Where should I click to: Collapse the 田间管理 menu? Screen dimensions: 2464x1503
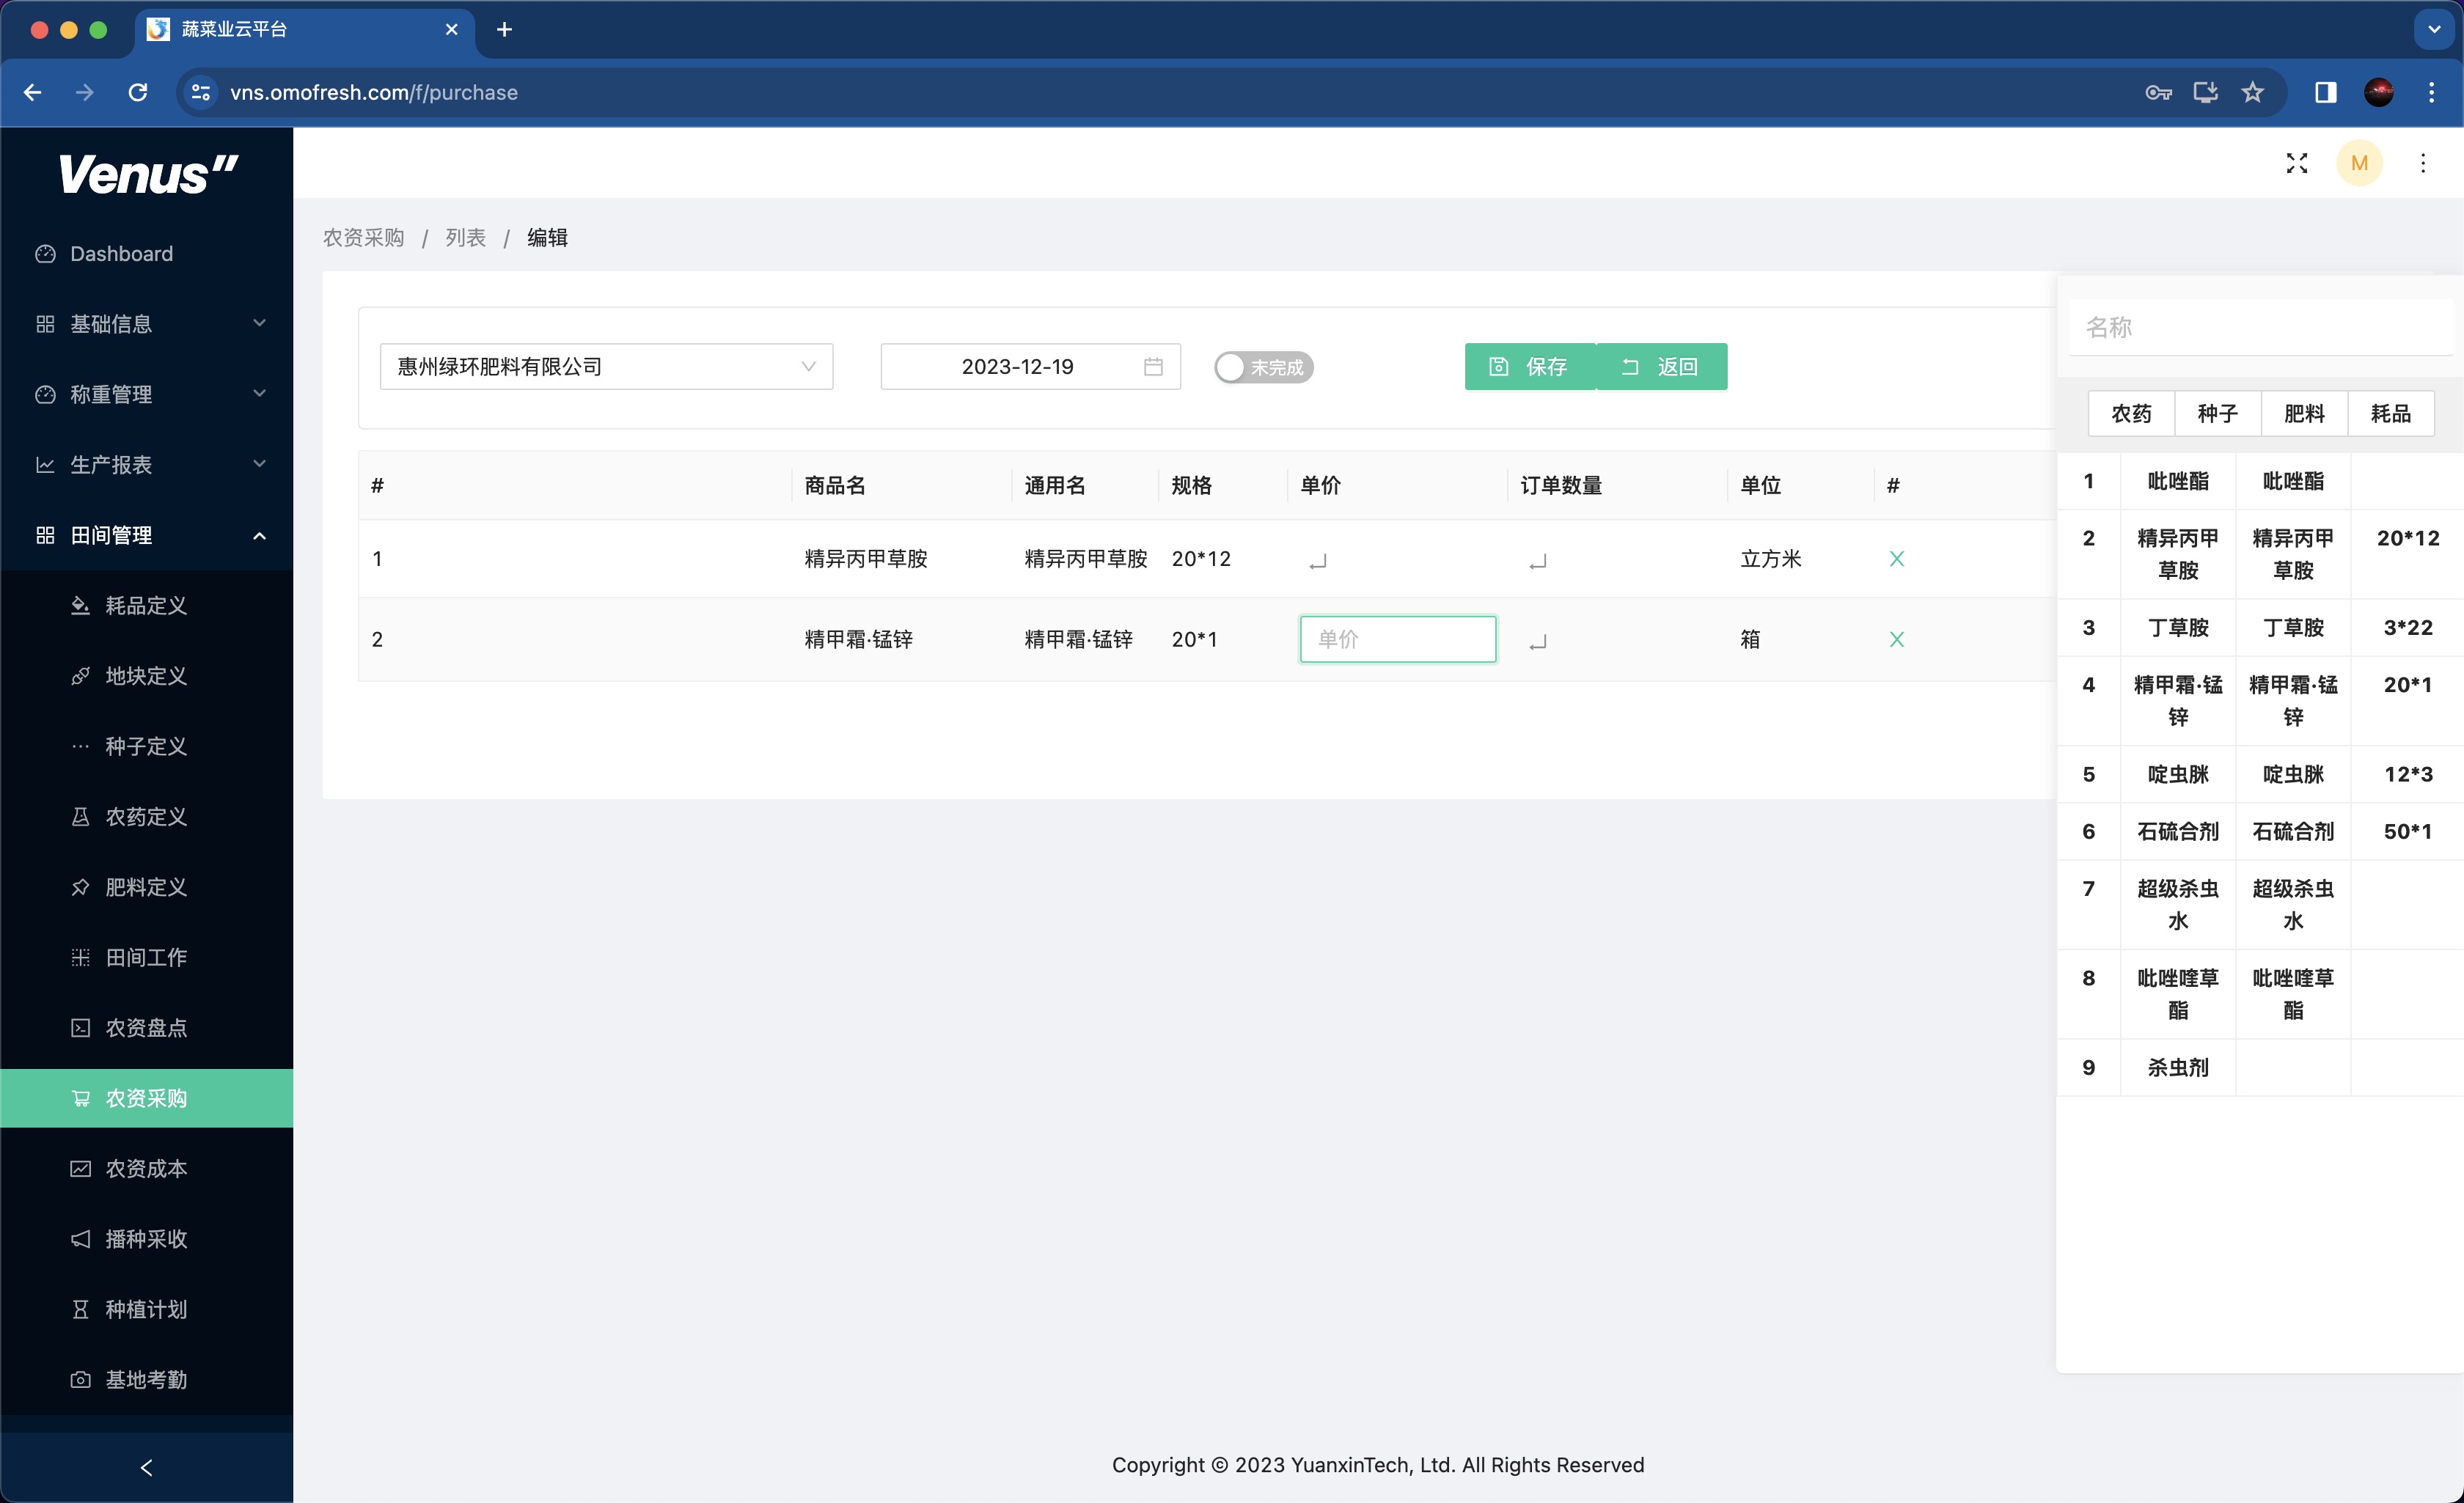click(146, 535)
